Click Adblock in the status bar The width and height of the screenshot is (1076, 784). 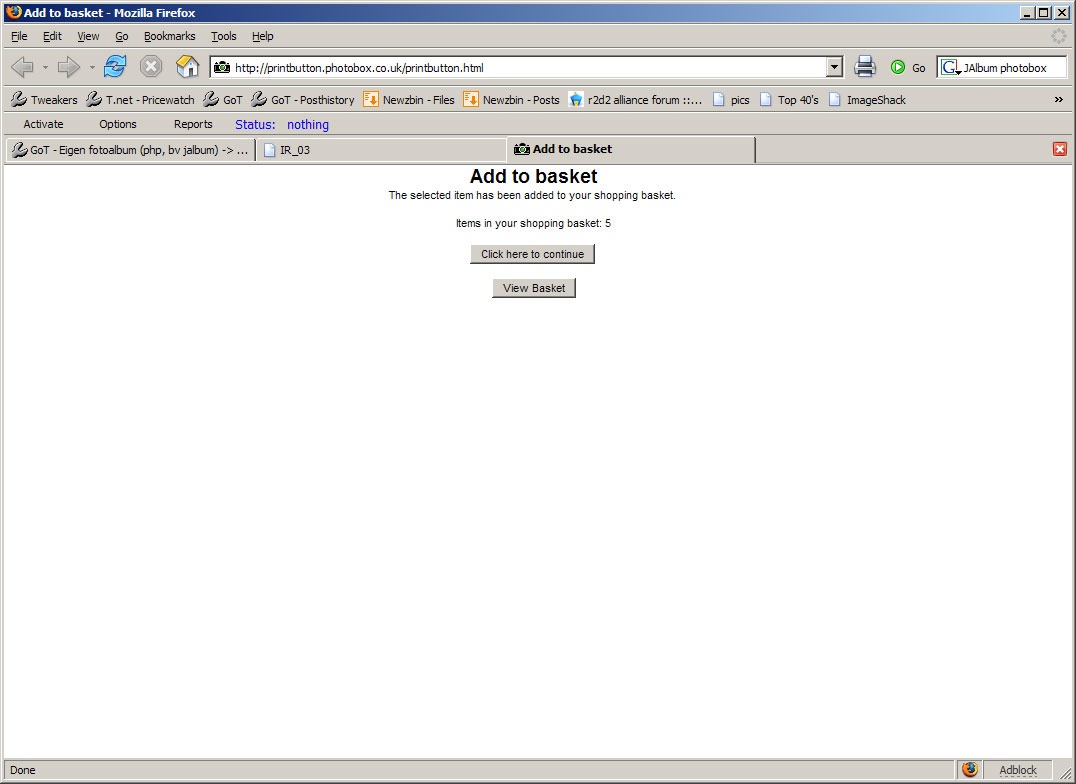[x=1018, y=770]
